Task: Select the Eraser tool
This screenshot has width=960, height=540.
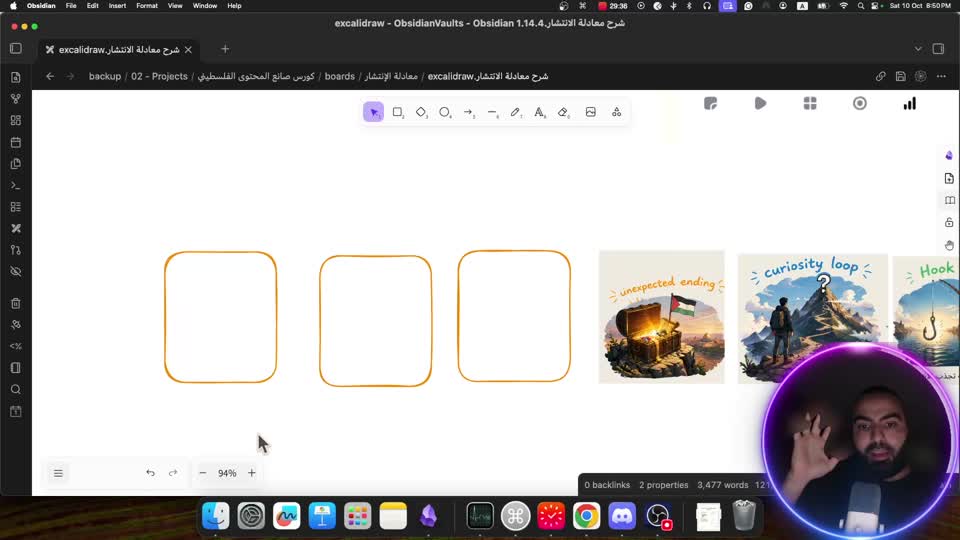Action: (563, 112)
